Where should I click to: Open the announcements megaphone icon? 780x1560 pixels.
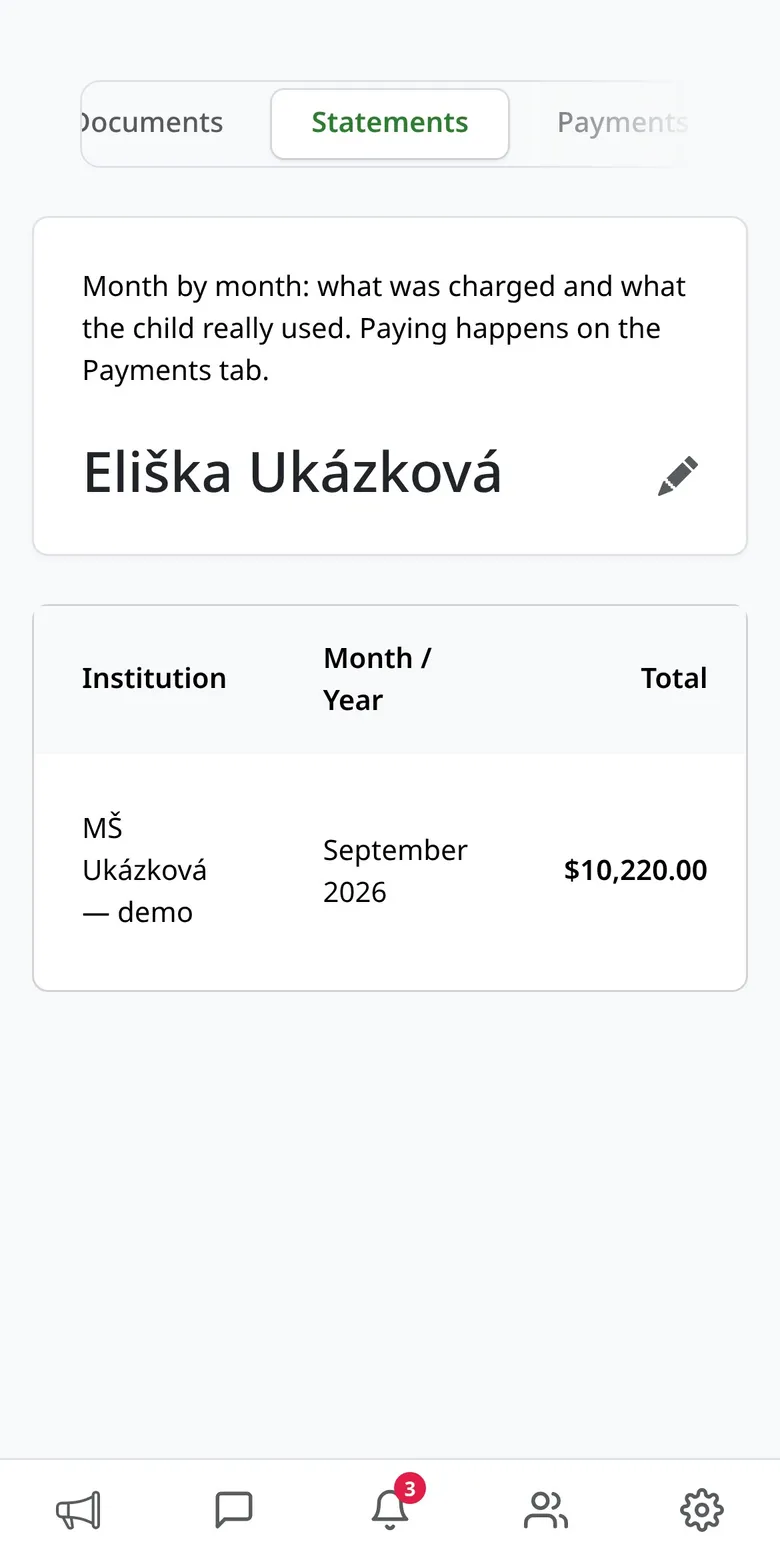(x=78, y=1510)
